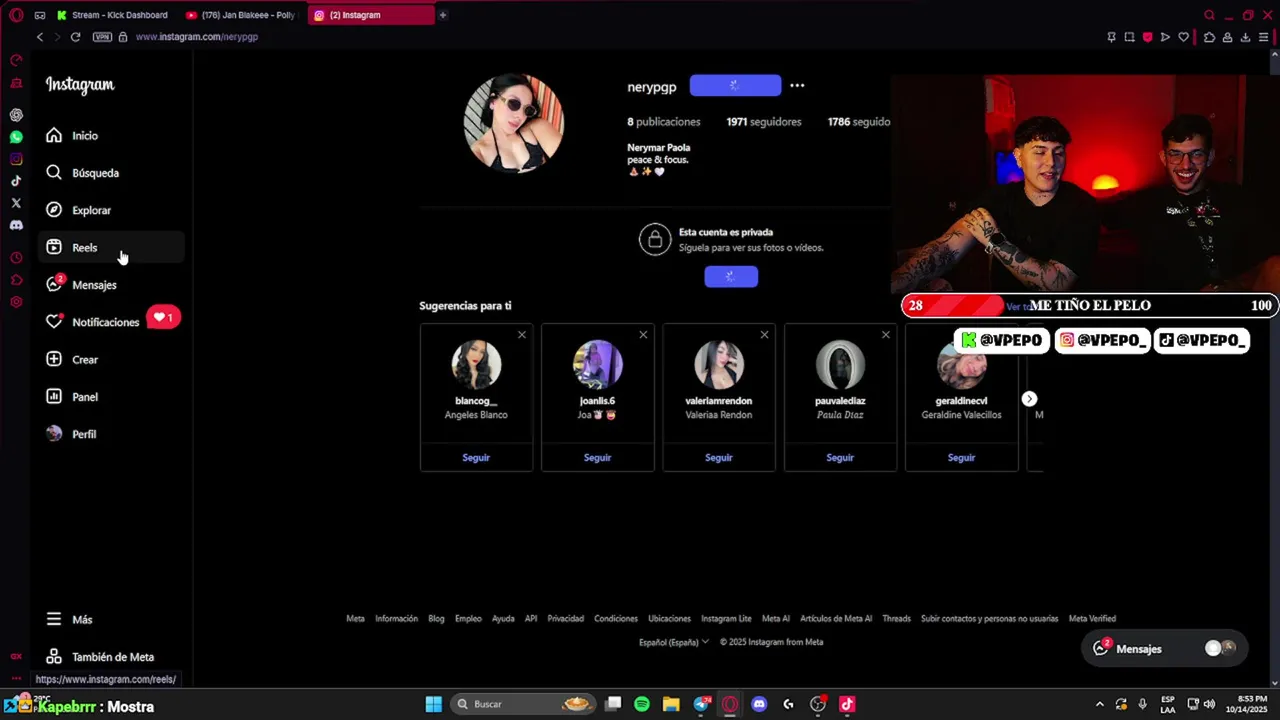Open volume control in system tray

[1209, 704]
